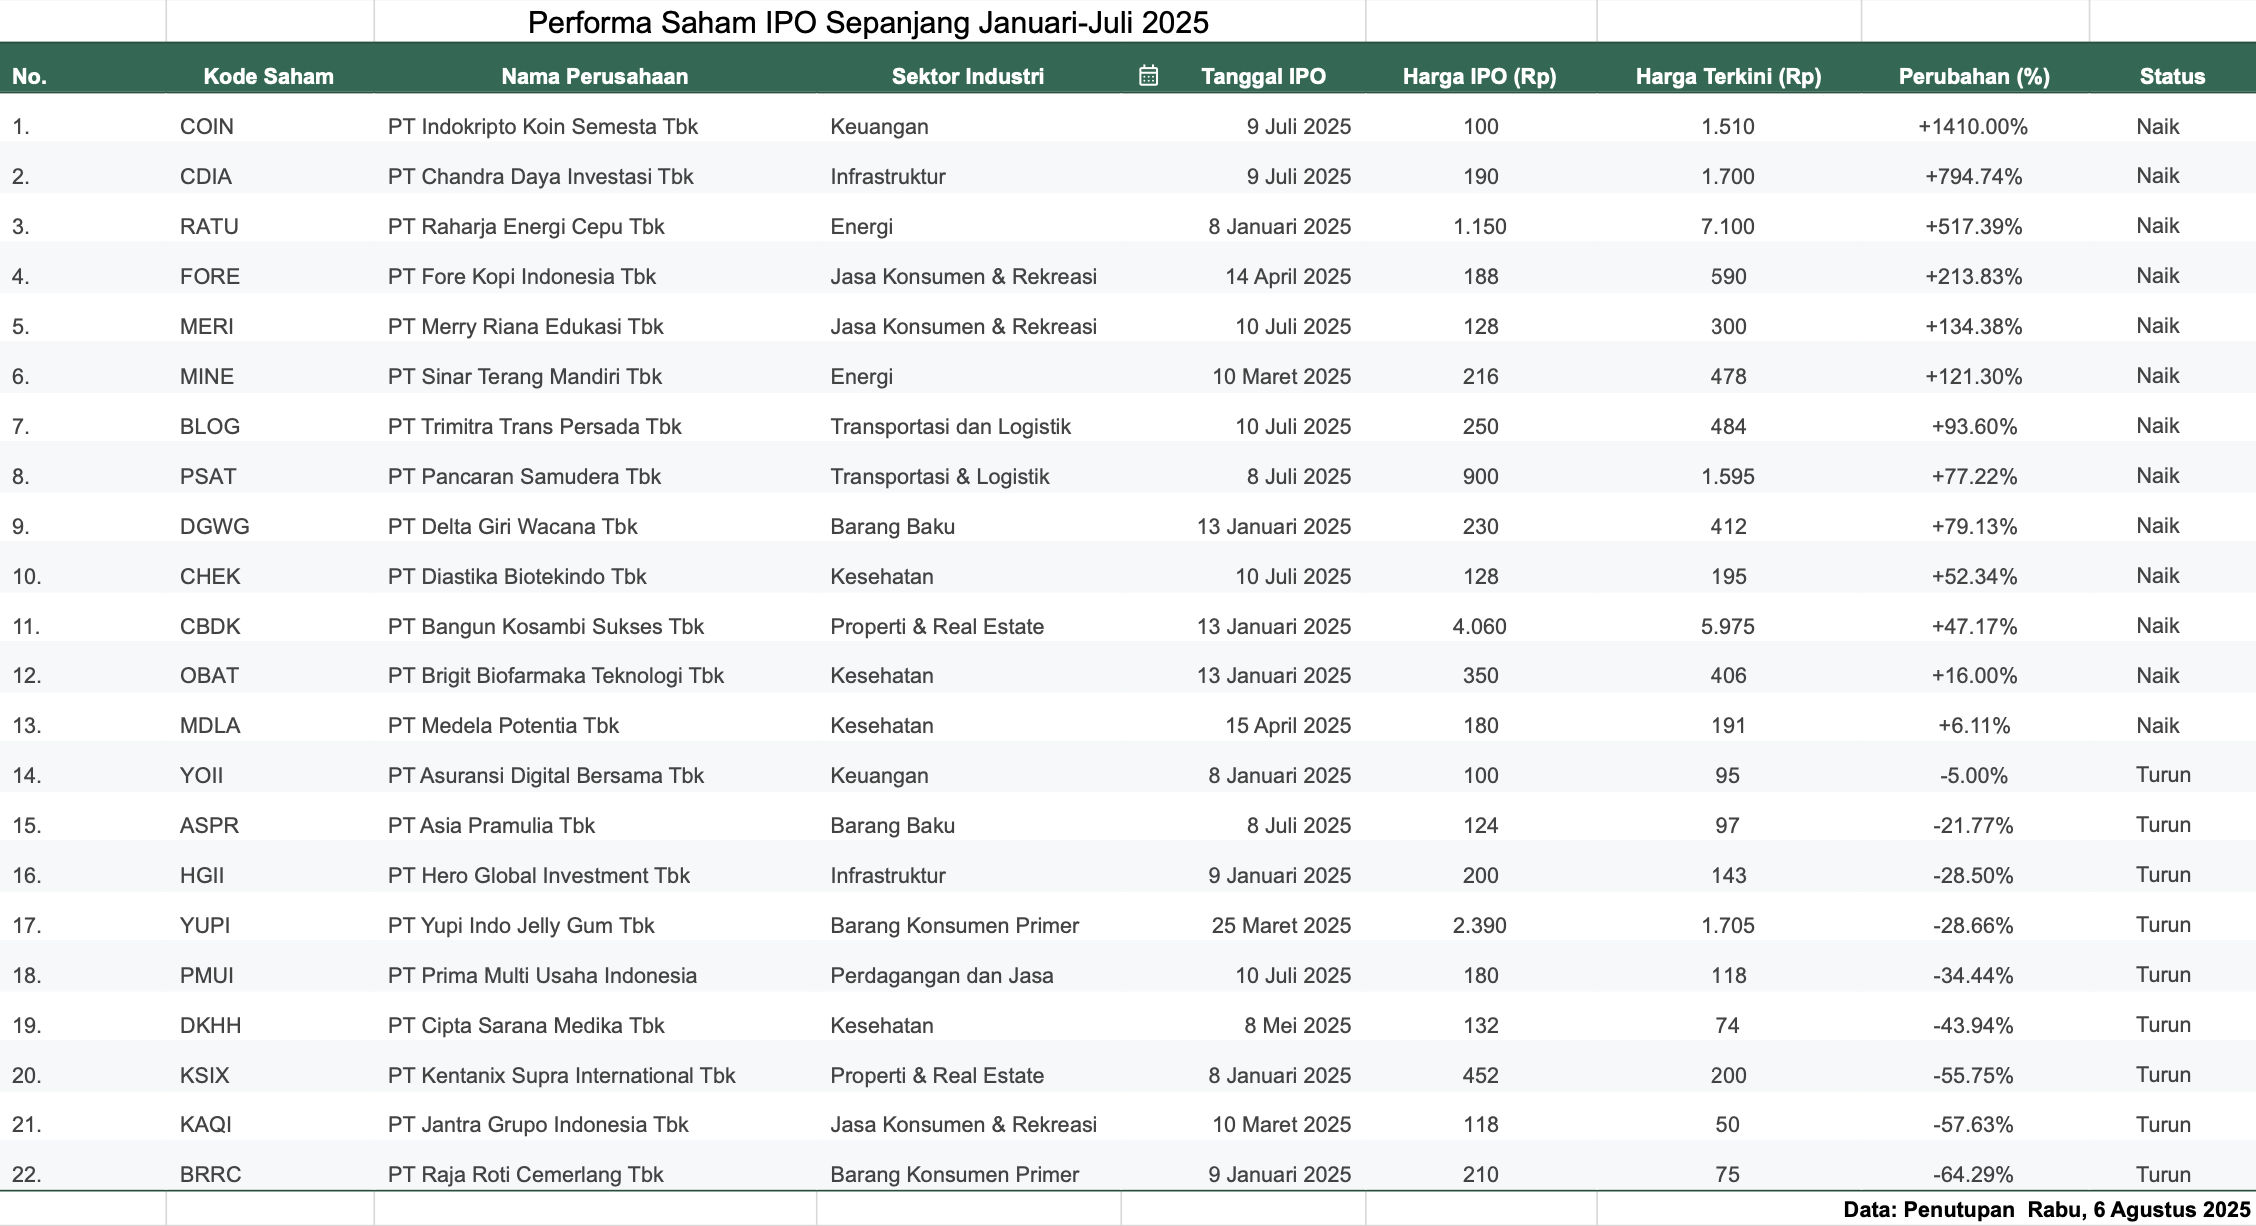Screen dimensions: 2256x1226
Task: Click the 452 IPO price cell
Action: (1480, 1075)
